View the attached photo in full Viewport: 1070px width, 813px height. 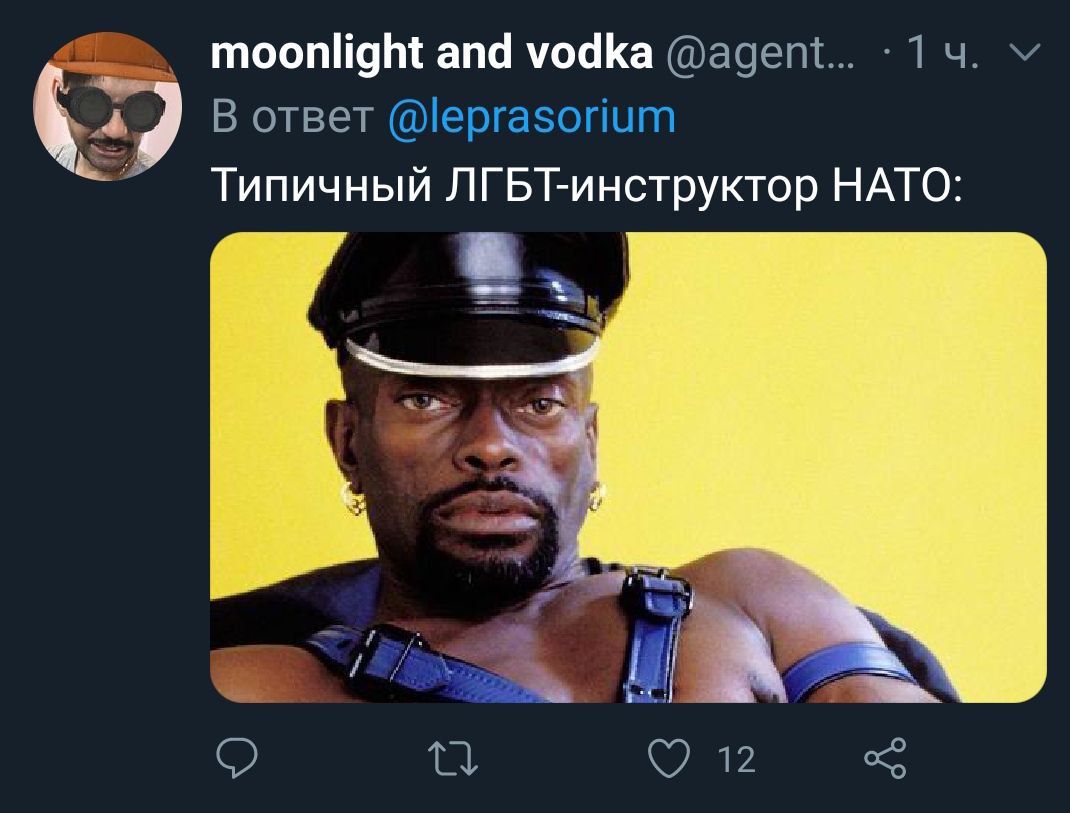[628, 468]
